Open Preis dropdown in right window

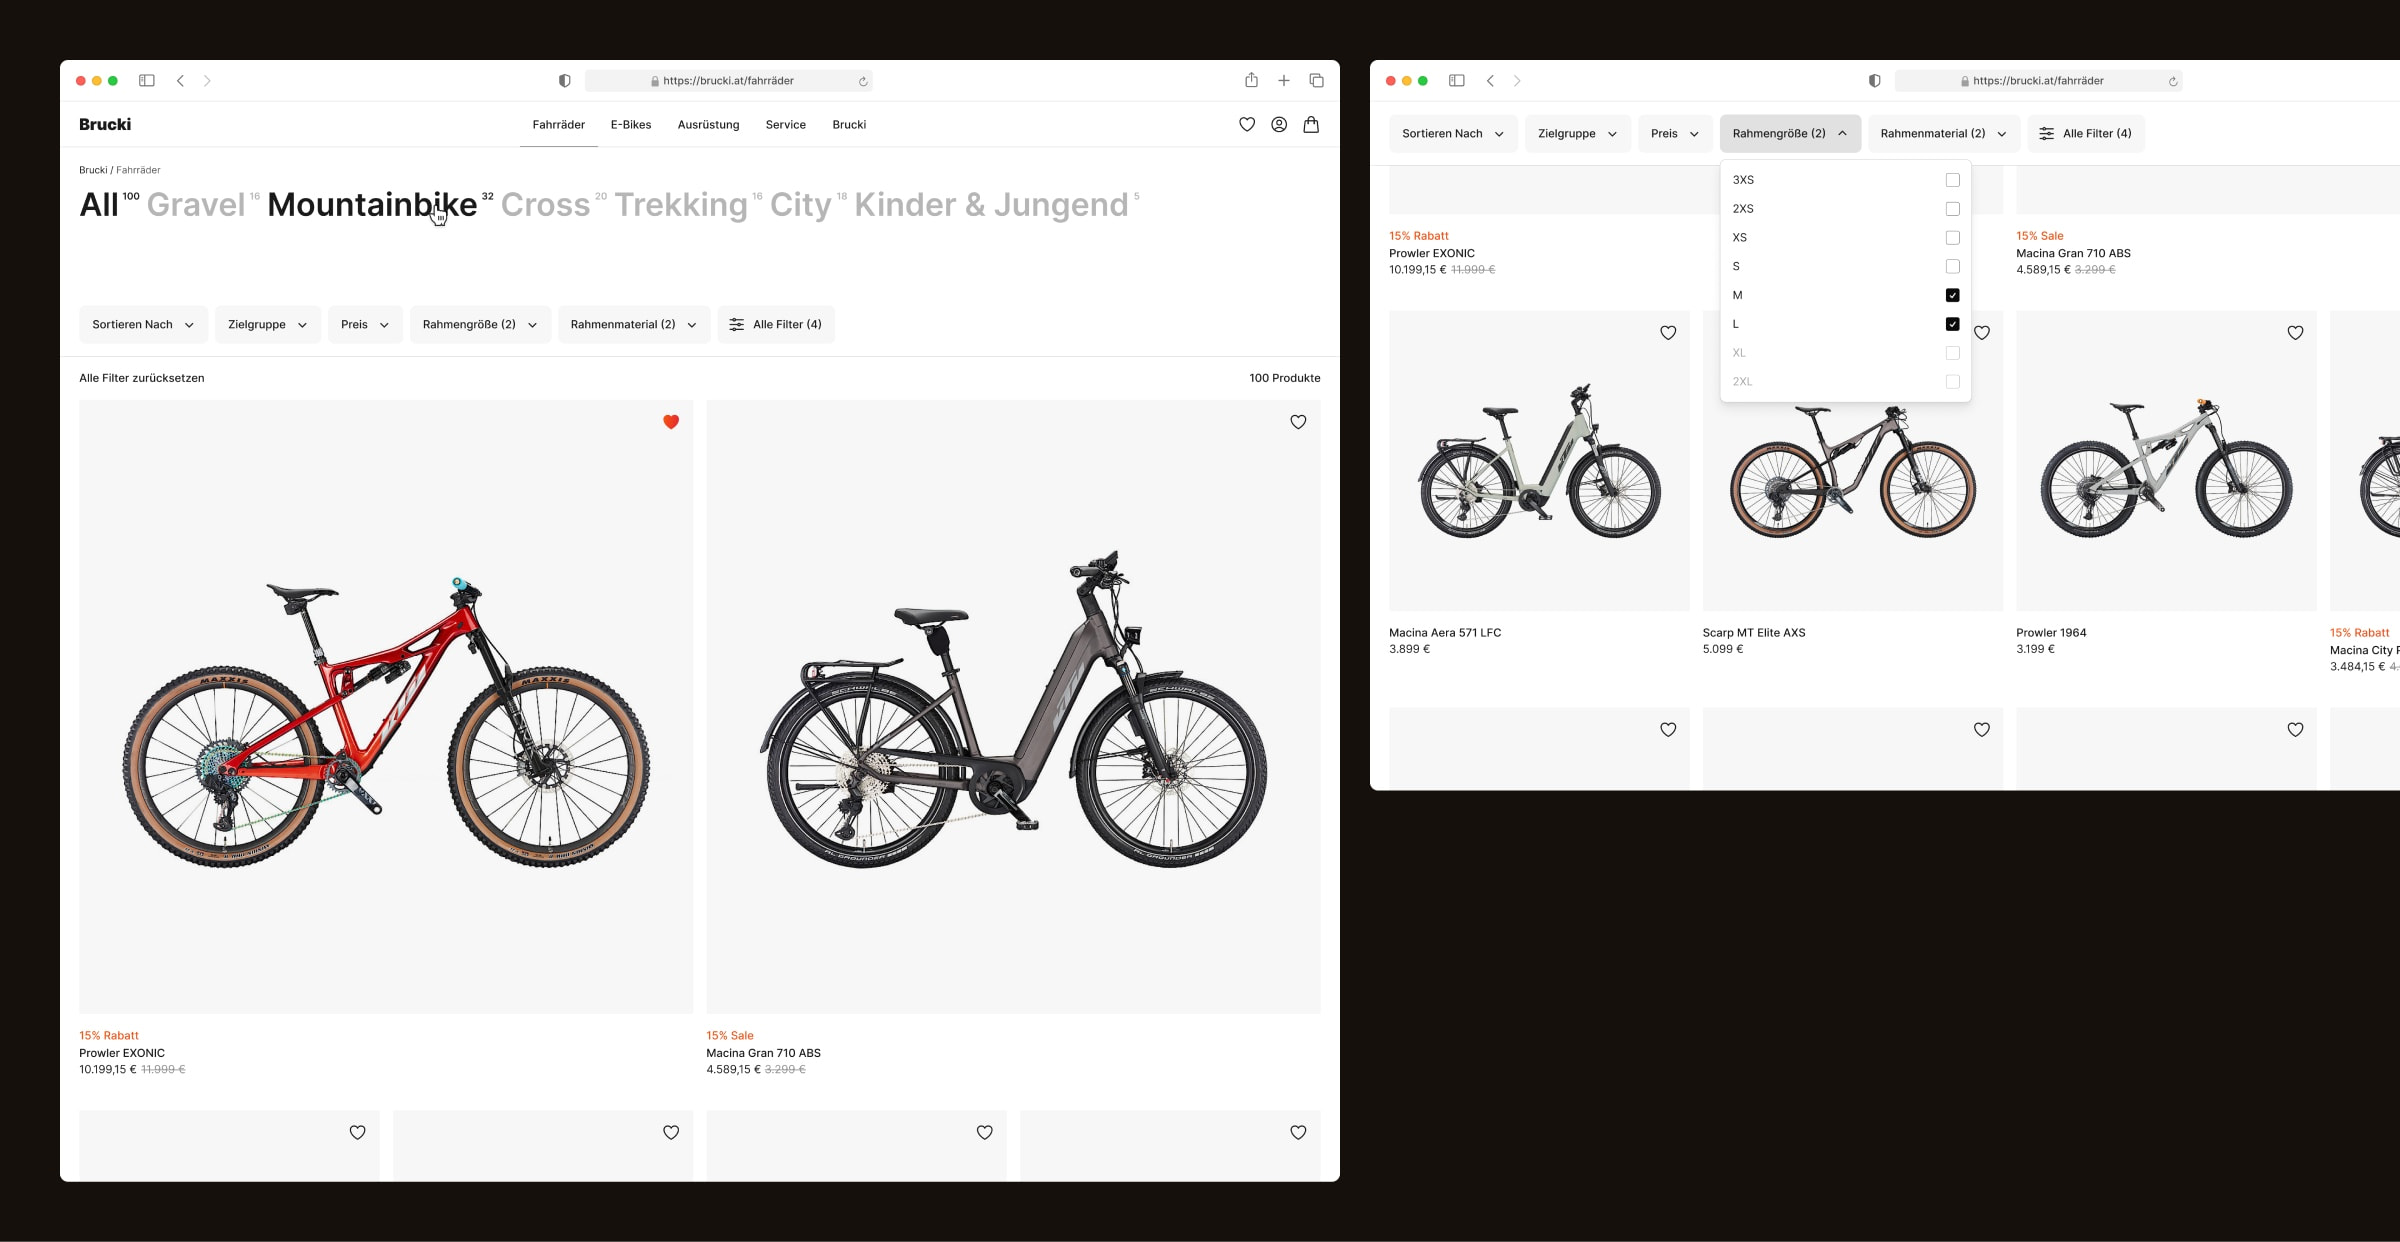coord(1675,133)
